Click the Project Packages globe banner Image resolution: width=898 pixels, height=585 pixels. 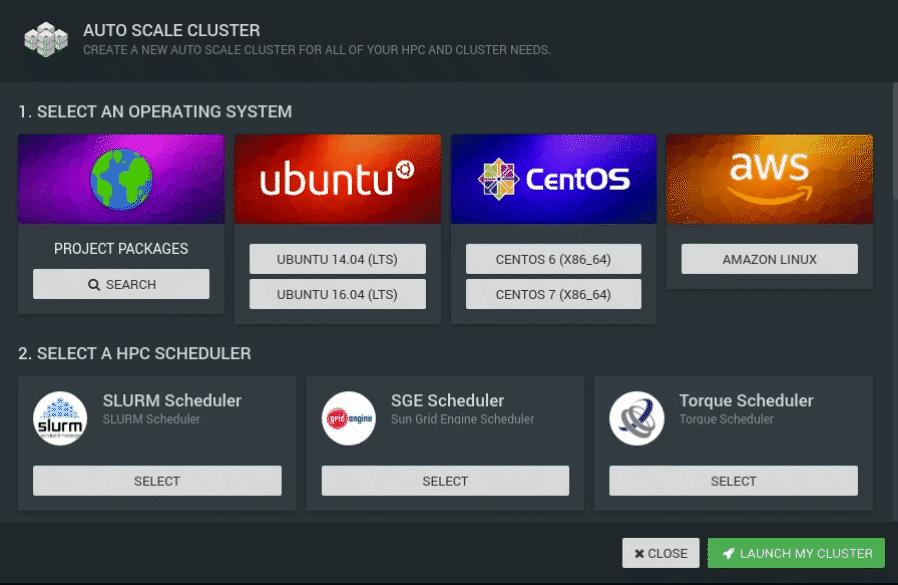[121, 179]
